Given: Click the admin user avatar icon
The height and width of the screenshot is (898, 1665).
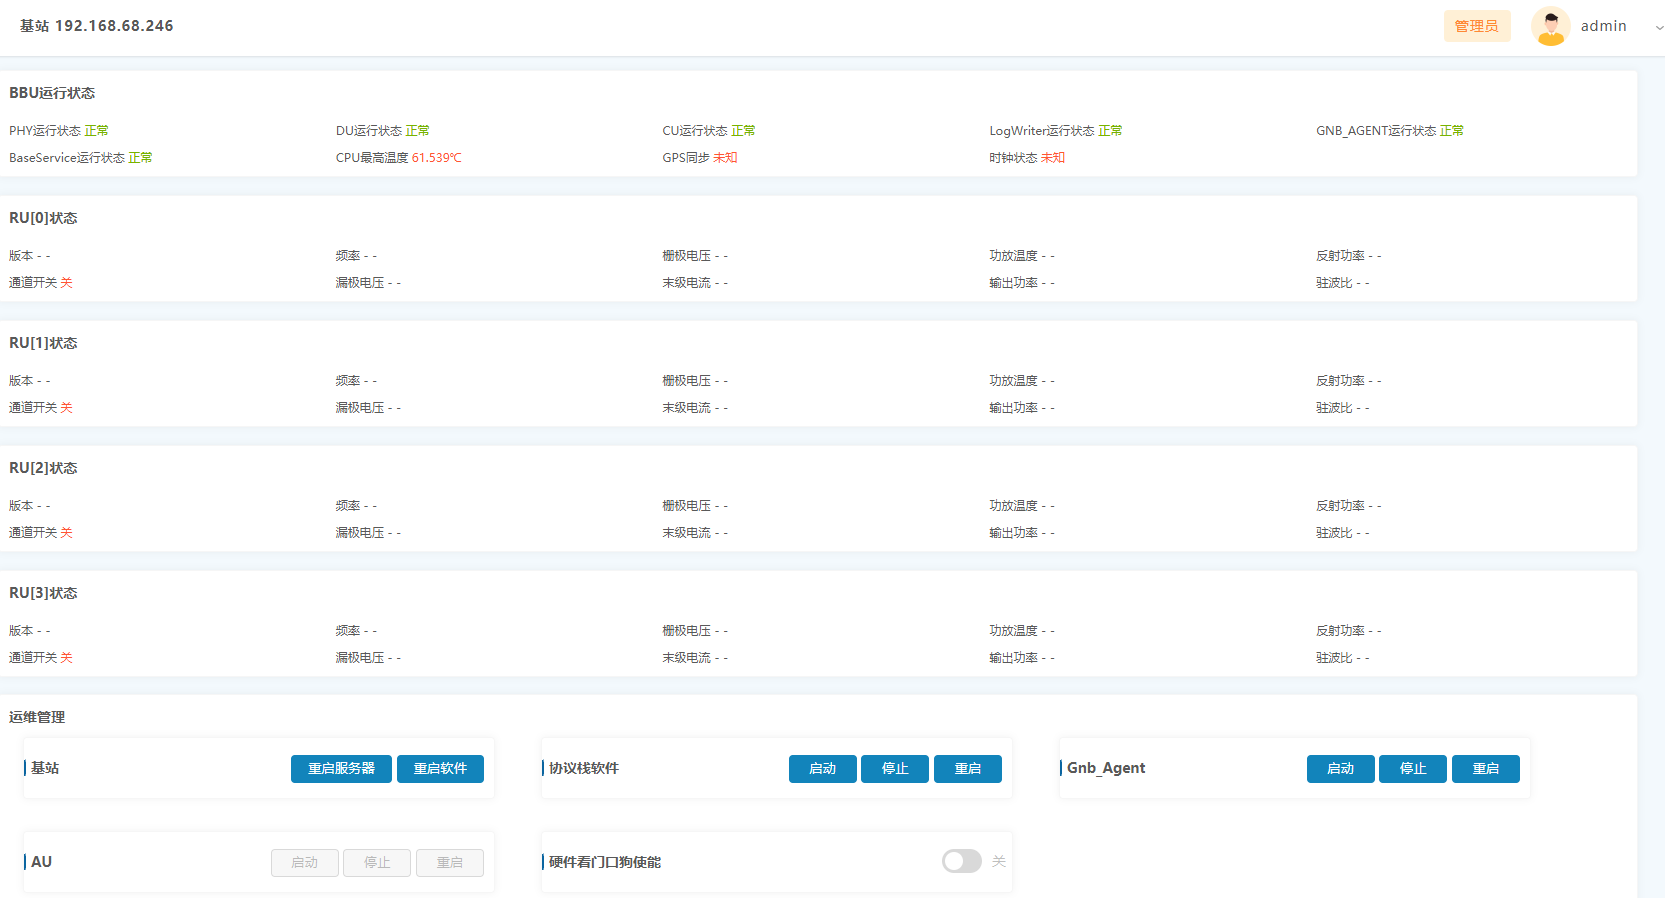Looking at the screenshot, I should (x=1550, y=26).
